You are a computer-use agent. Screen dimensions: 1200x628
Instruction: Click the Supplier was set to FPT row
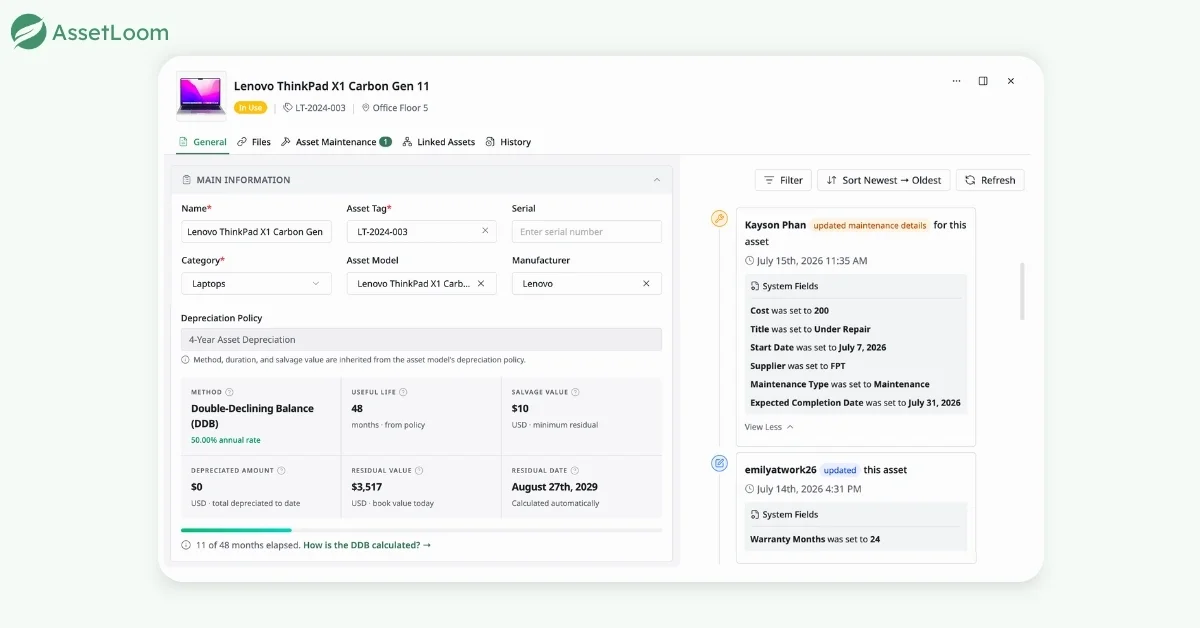pyautogui.click(x=797, y=366)
